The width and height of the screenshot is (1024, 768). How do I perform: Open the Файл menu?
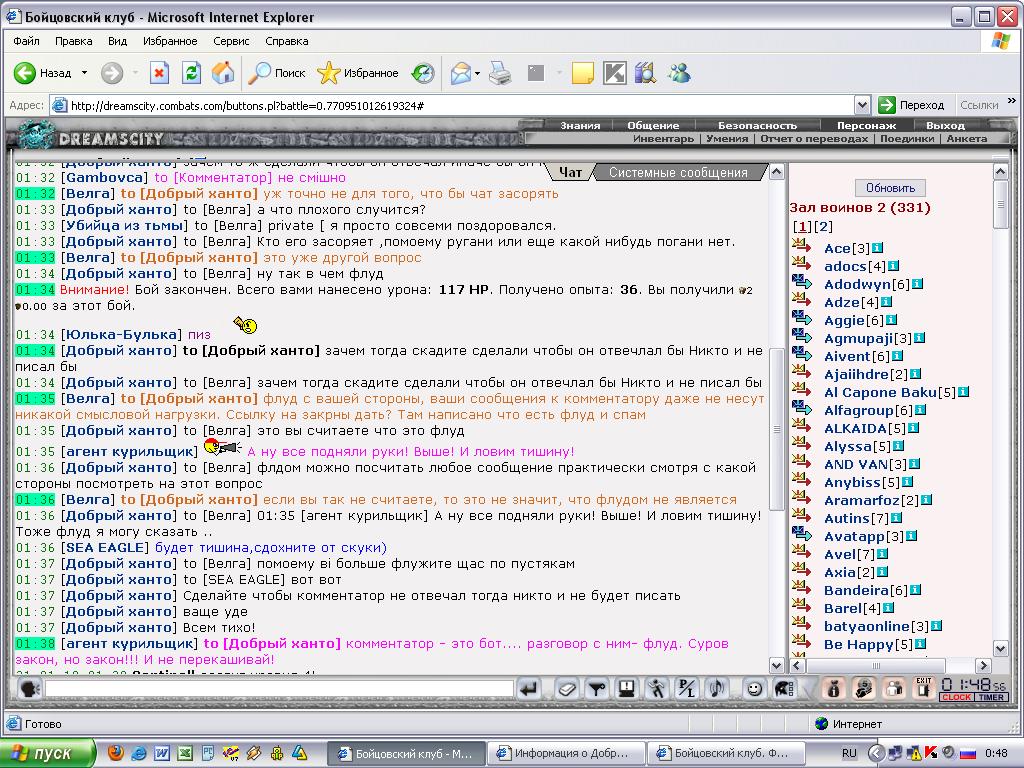click(x=26, y=41)
